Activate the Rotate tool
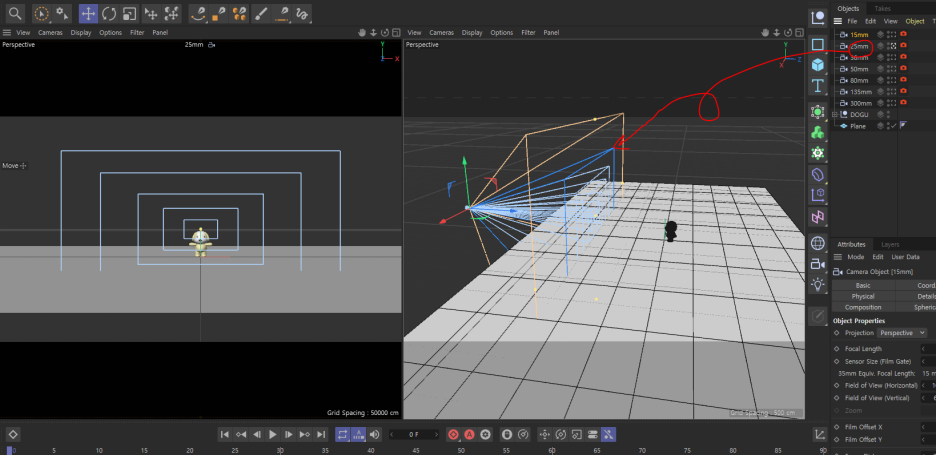 [109, 13]
